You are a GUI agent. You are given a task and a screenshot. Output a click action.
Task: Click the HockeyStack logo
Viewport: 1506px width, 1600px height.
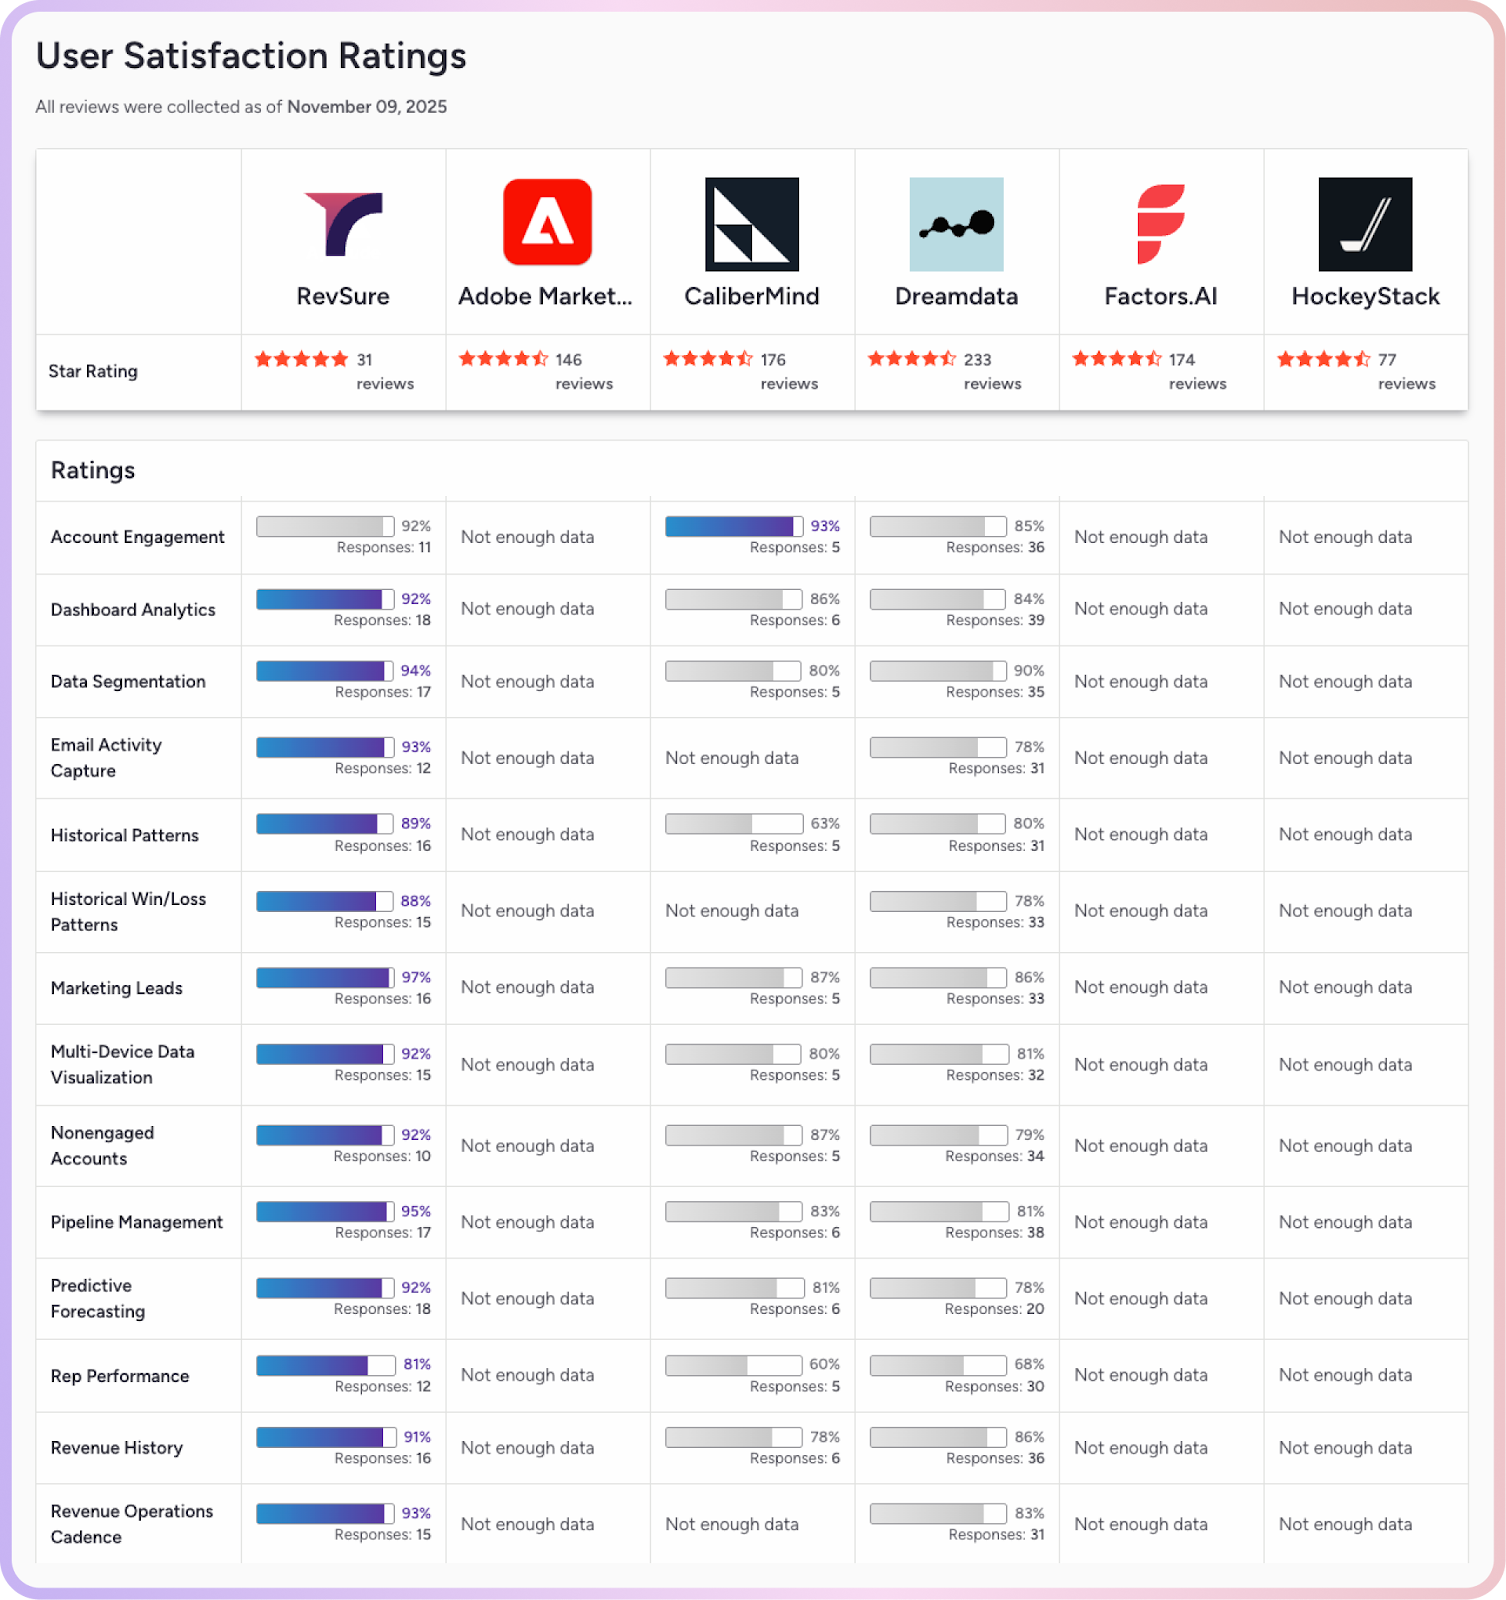click(x=1365, y=224)
